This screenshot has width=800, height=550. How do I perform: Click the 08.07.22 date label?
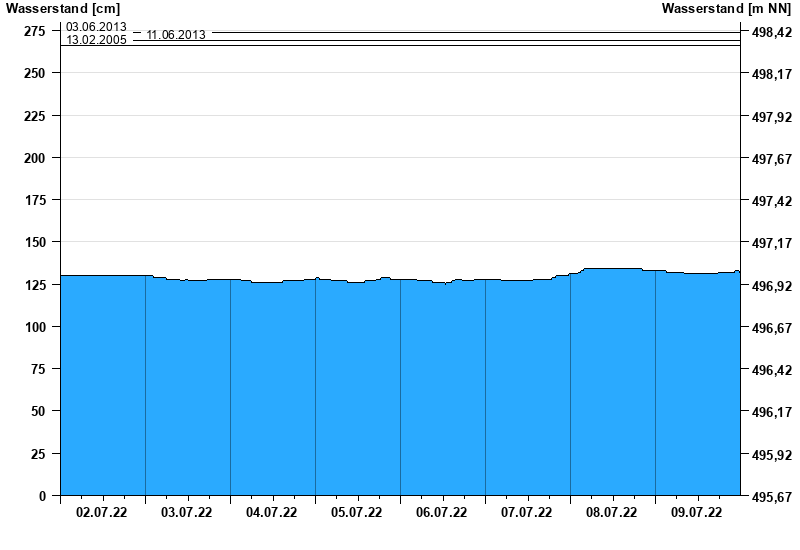pyautogui.click(x=612, y=513)
